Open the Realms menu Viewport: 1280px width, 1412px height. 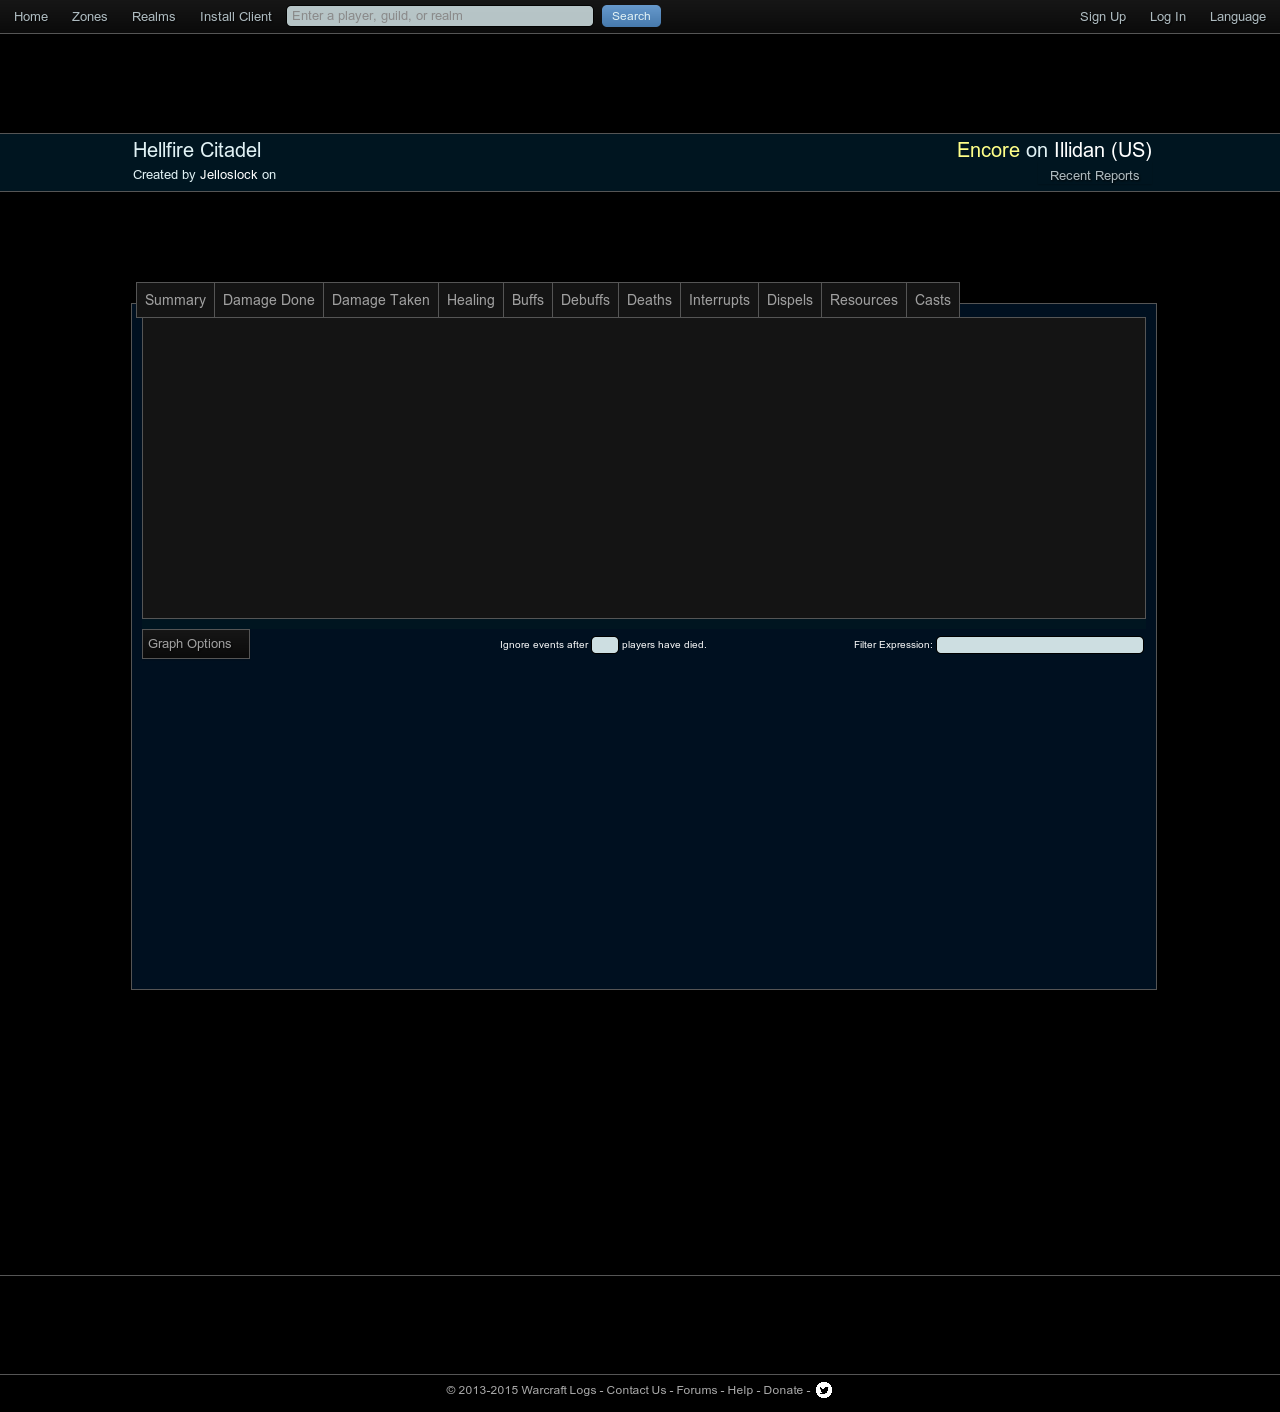point(154,17)
